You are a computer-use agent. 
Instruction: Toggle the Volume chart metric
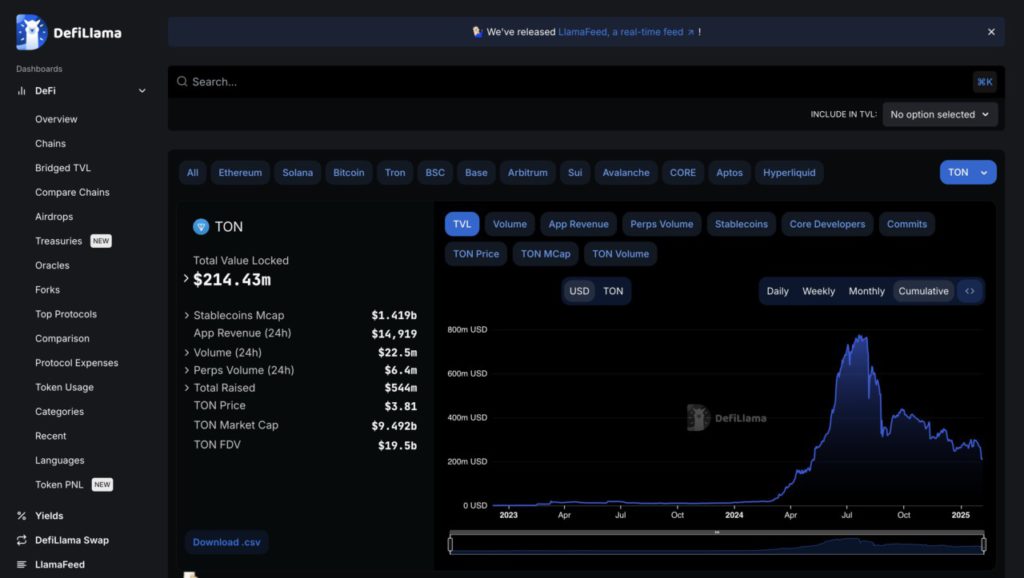[x=509, y=224]
